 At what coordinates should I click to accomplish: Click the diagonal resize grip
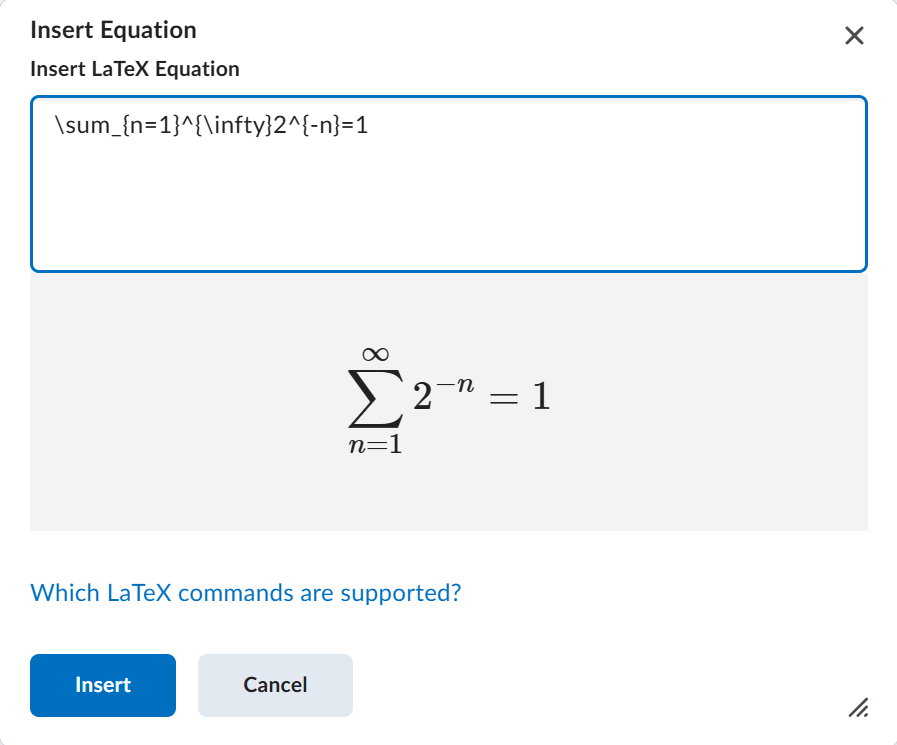[858, 709]
